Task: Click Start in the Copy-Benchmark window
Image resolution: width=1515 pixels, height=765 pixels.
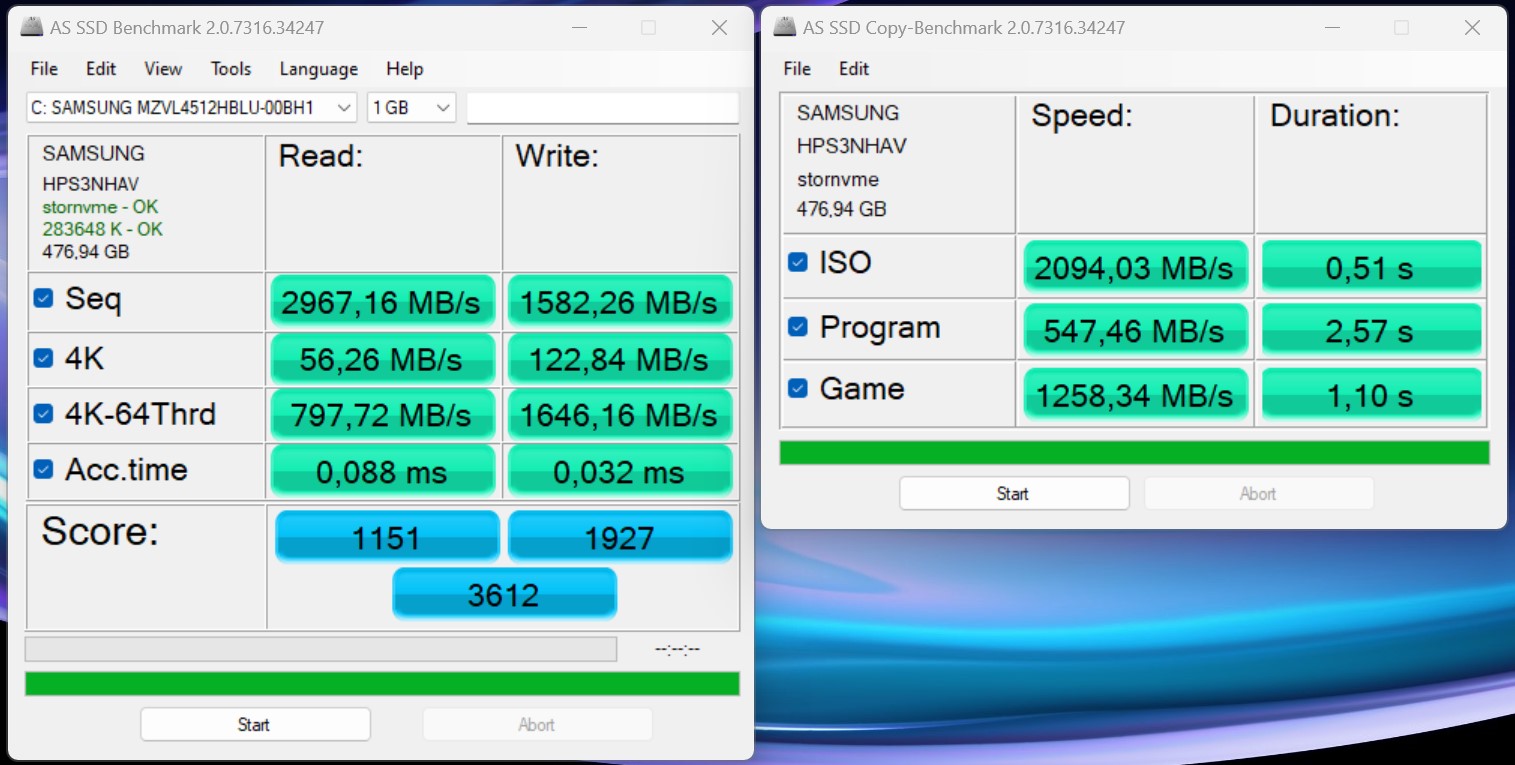Action: click(1014, 493)
